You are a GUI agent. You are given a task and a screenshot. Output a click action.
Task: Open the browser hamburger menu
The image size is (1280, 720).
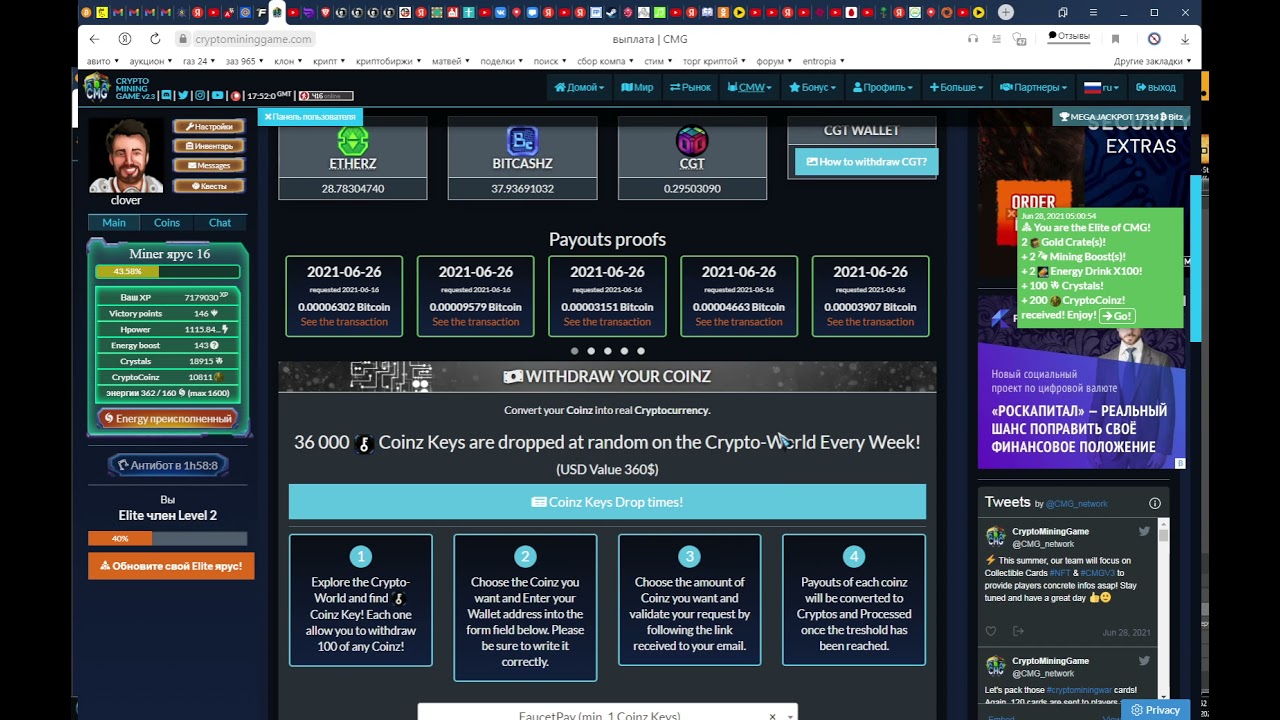click(1093, 13)
